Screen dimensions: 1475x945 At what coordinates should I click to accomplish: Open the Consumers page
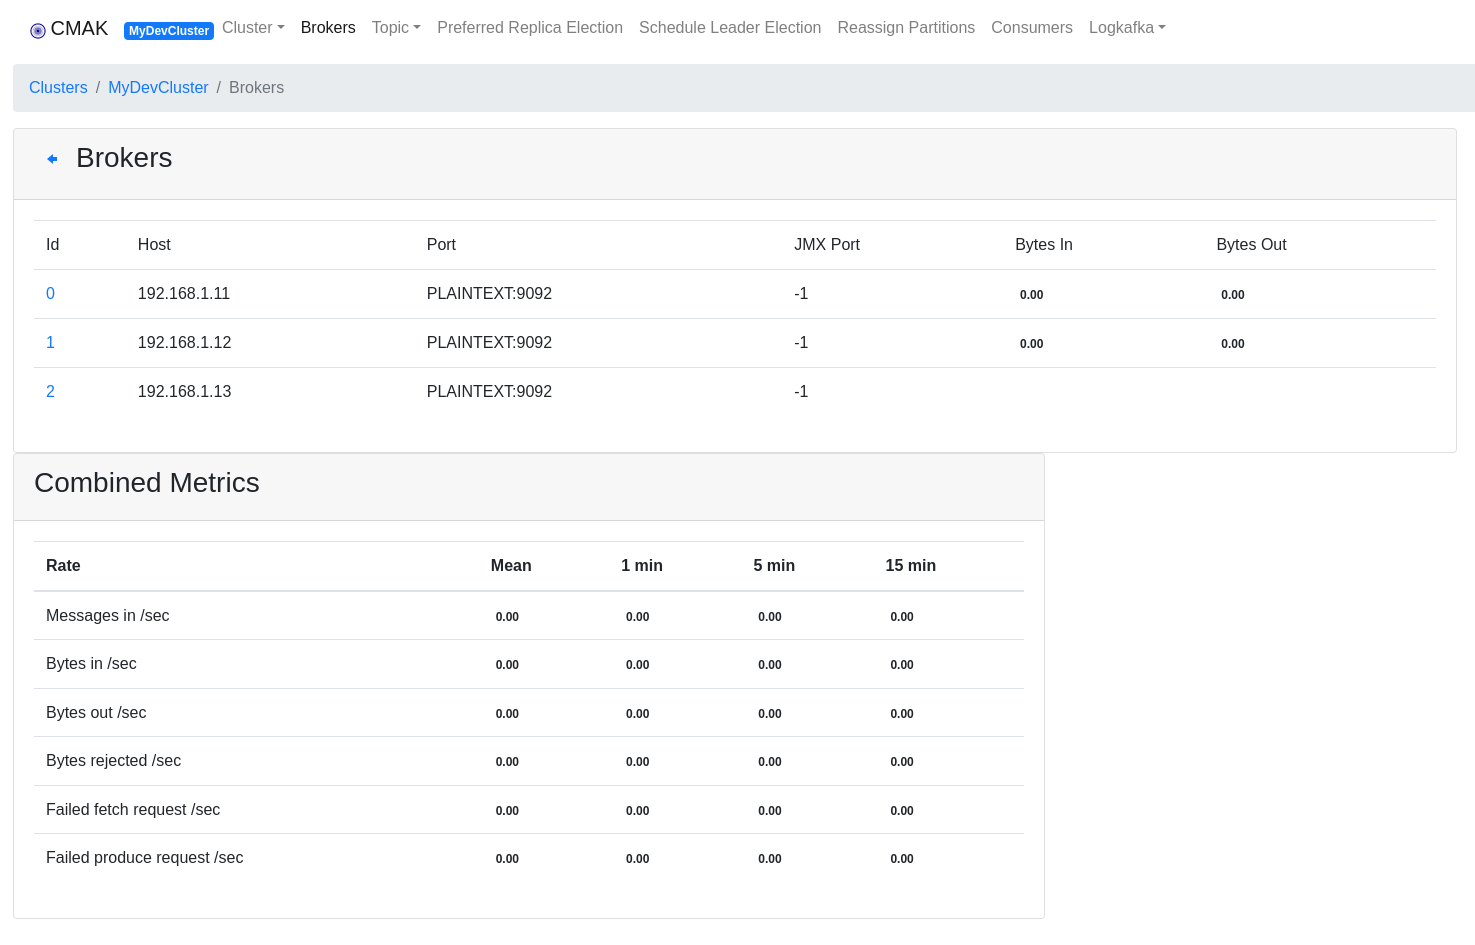1031,28
